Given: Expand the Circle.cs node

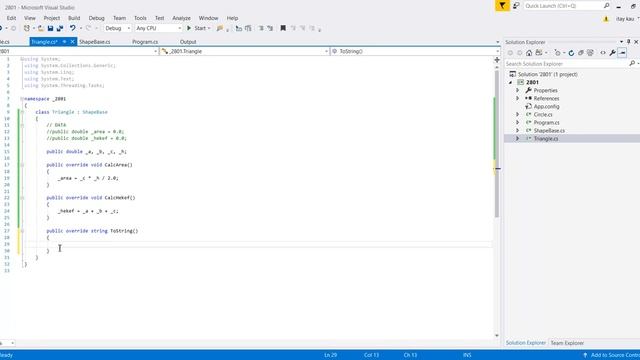Looking at the screenshot, I should [518, 114].
